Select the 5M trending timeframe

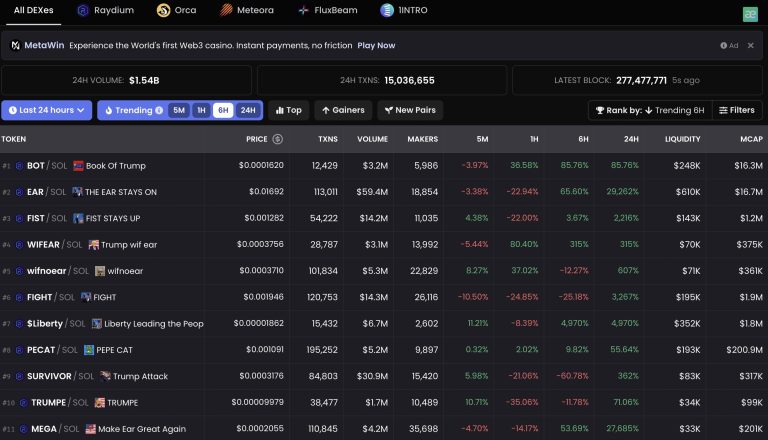pos(179,110)
